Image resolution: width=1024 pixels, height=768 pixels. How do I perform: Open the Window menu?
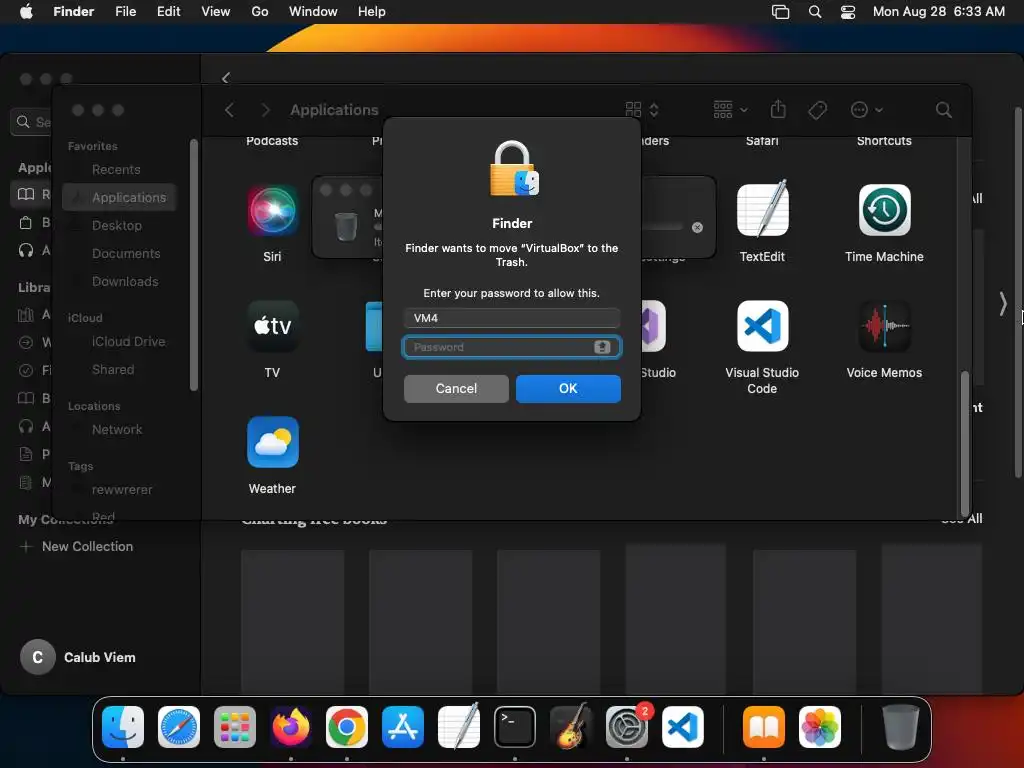pyautogui.click(x=313, y=12)
